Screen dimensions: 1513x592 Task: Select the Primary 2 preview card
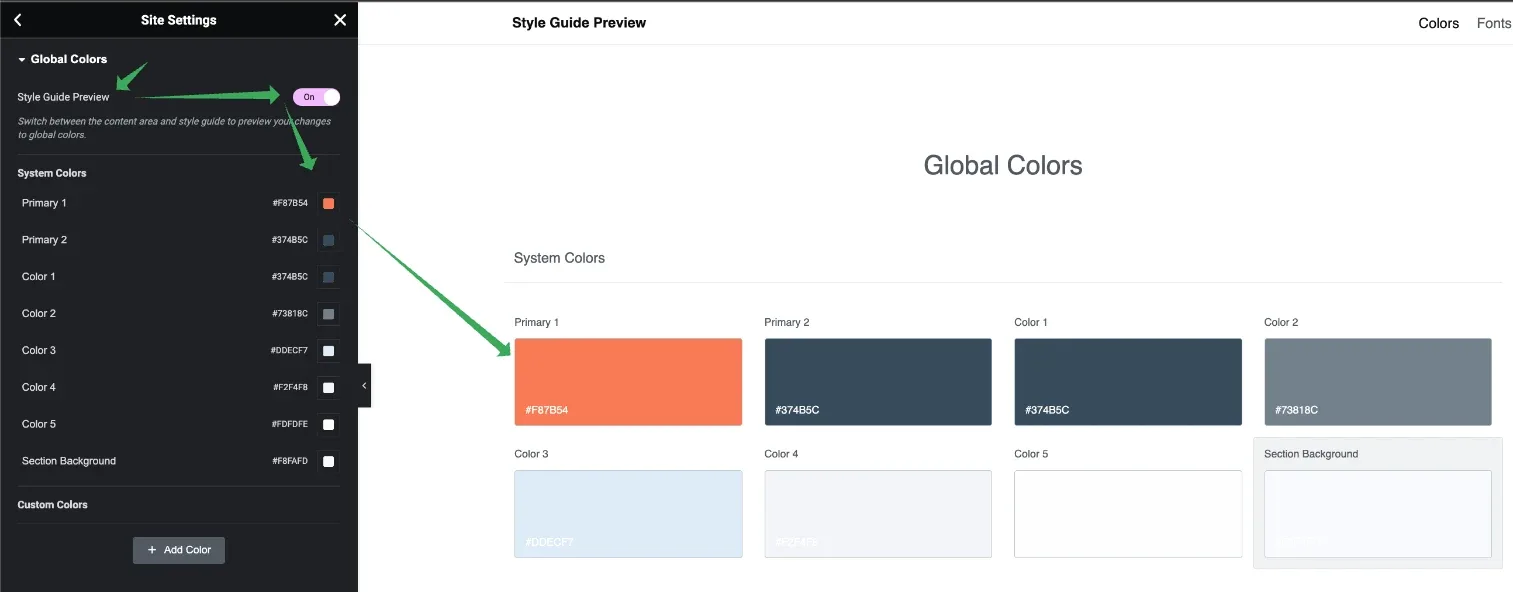[x=878, y=382]
